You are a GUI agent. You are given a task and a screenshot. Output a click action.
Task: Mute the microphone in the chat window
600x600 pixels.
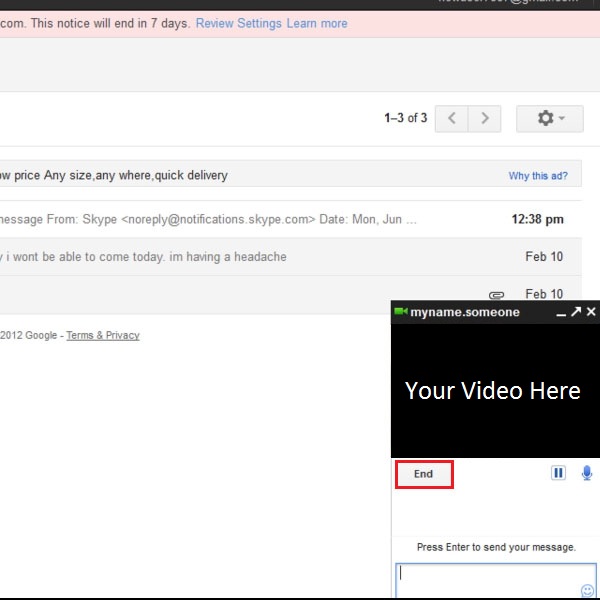(x=587, y=473)
